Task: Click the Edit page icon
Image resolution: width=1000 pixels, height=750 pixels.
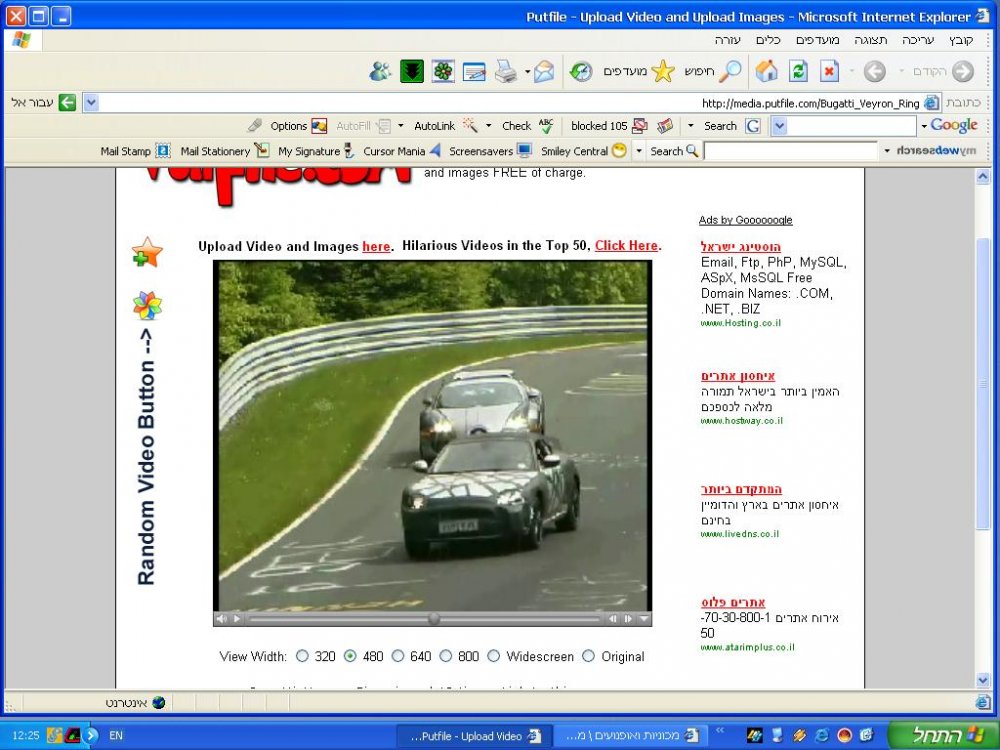Action: (x=474, y=71)
